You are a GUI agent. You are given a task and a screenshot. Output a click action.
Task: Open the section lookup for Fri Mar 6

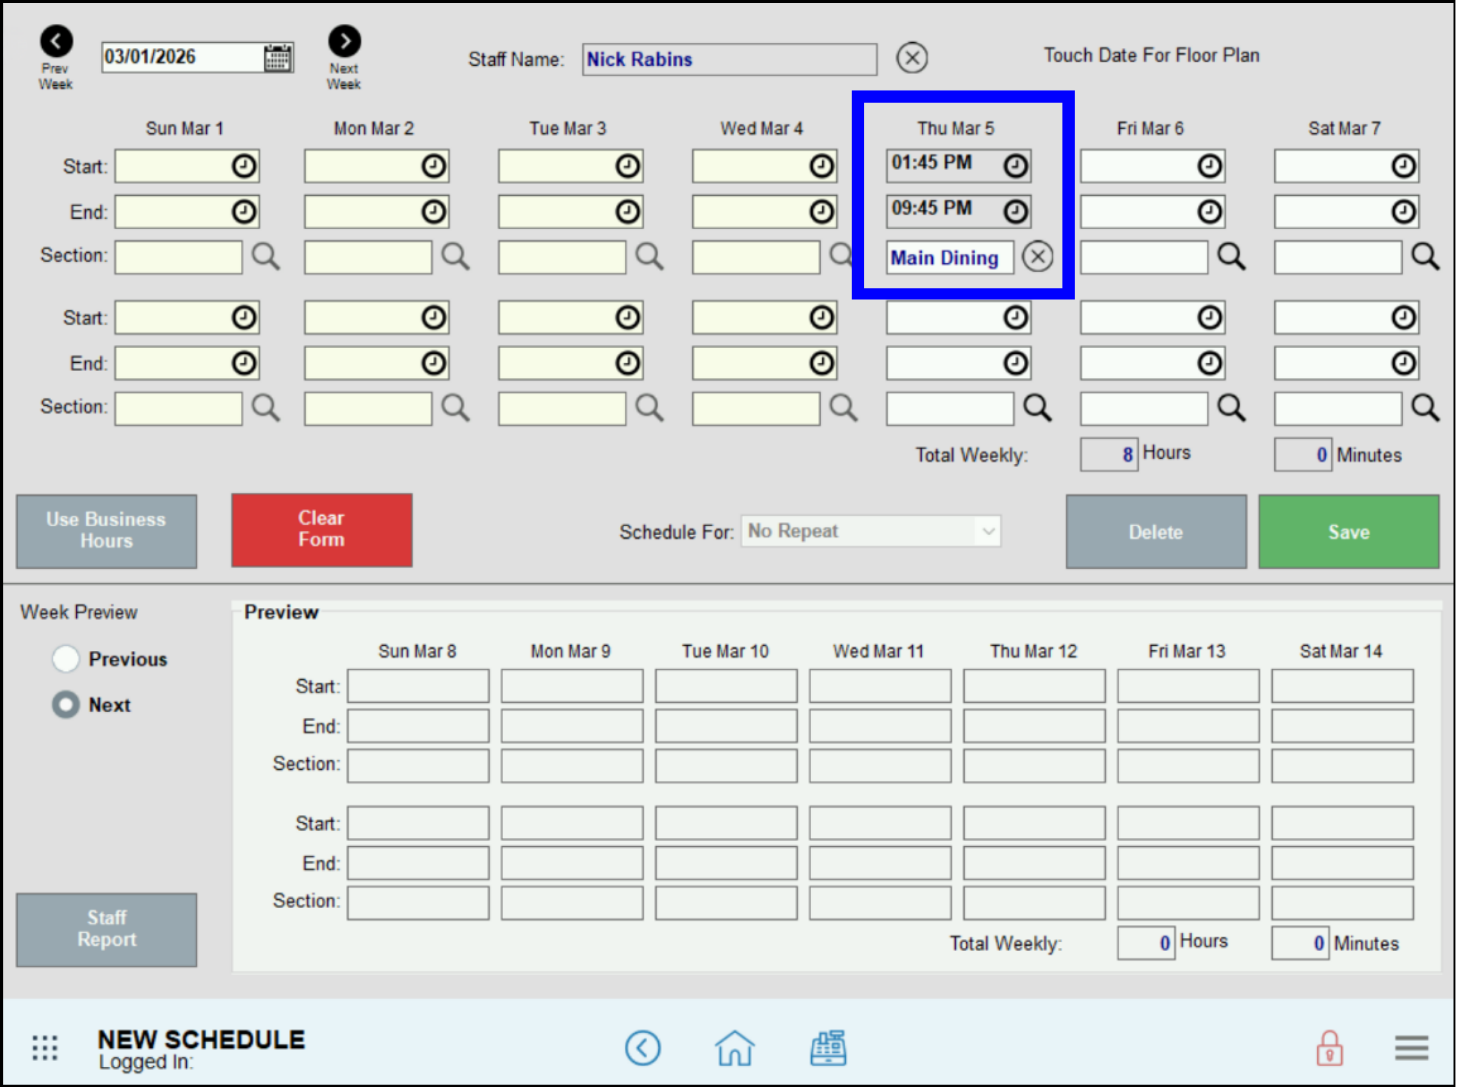1232,257
